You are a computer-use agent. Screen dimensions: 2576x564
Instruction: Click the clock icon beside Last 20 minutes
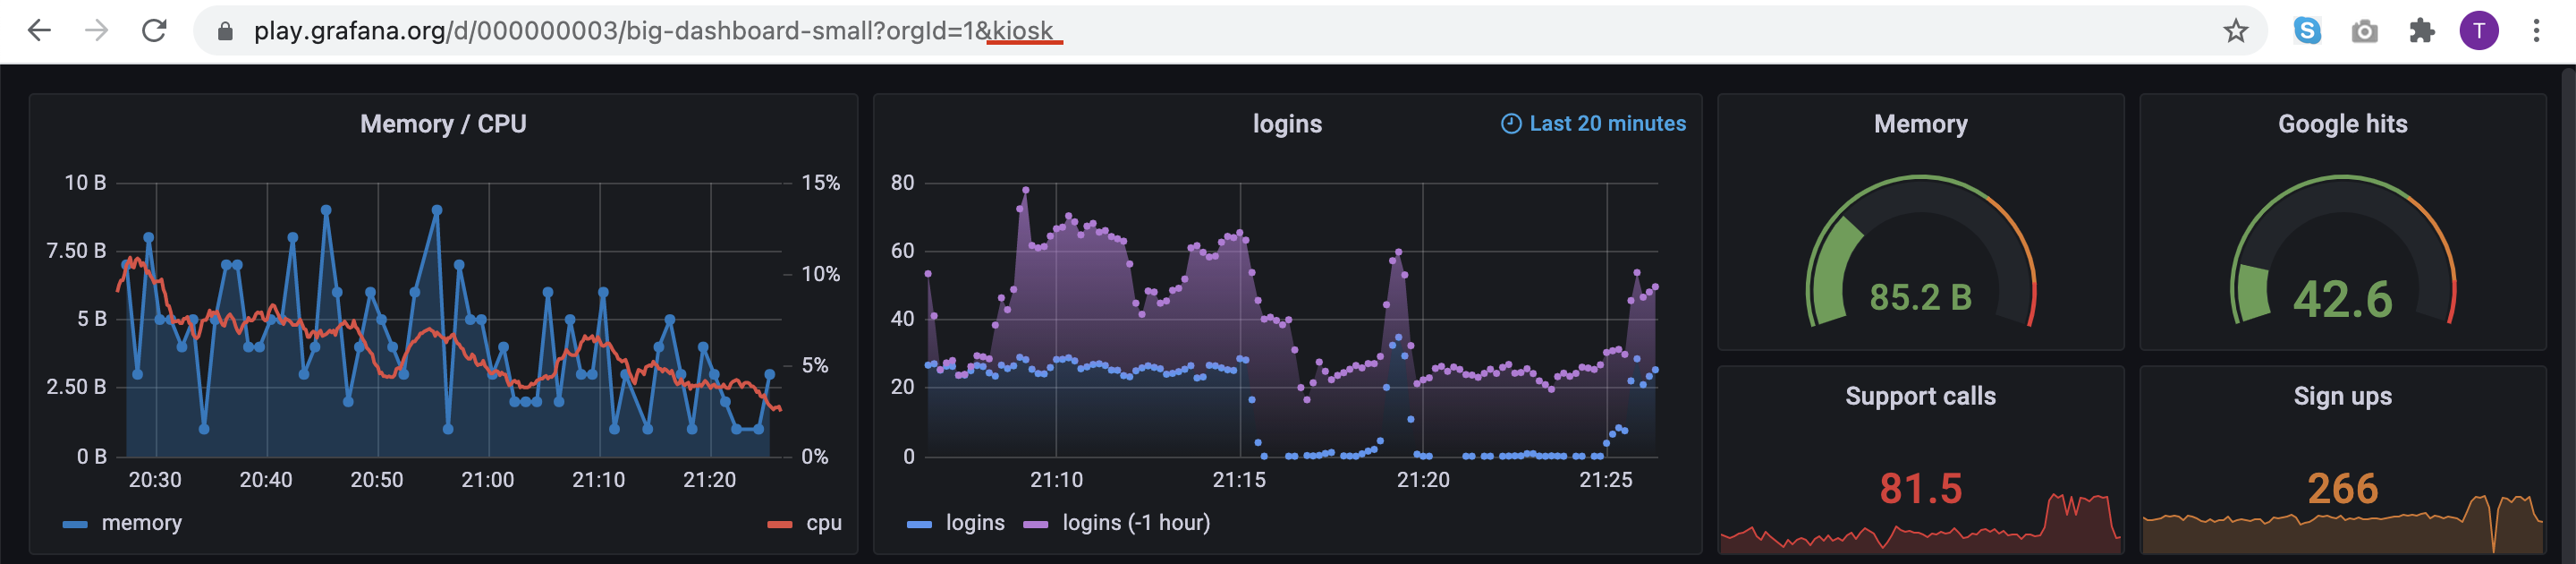coord(1511,123)
